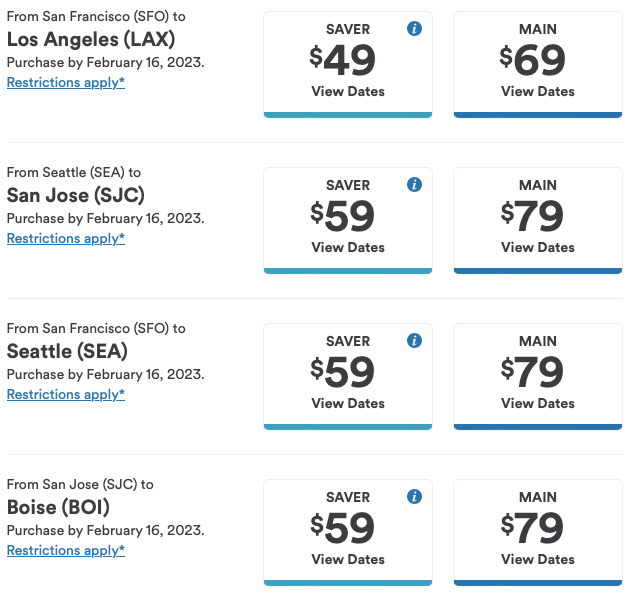Viewport: 629px width, 605px height.
Task: Click the Boise (BOI) destination heading
Action: coord(58,507)
